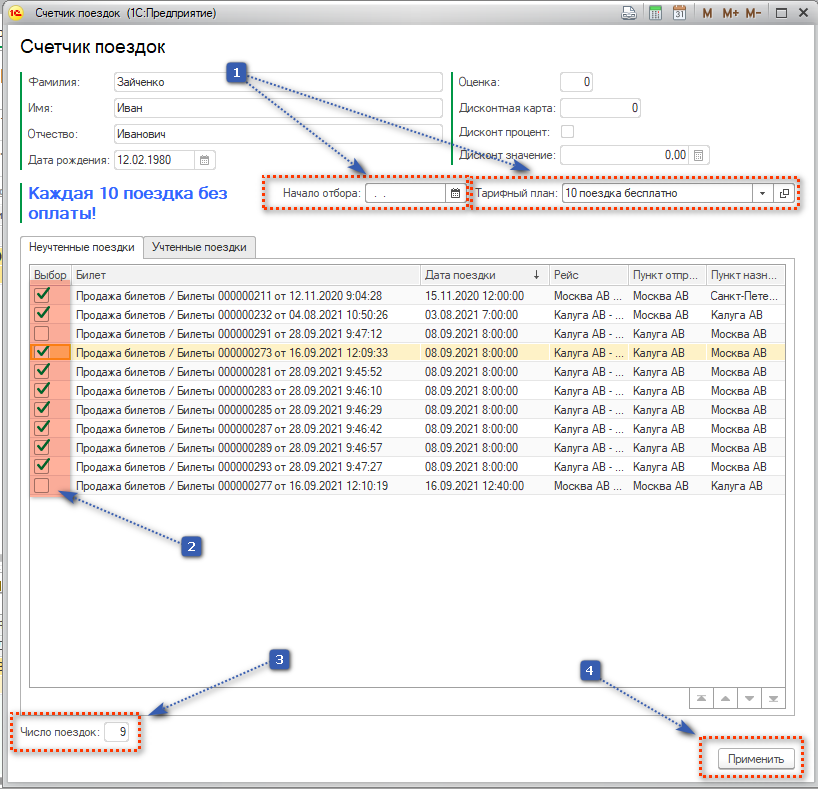Select the Неучтенные поездки tab
Image resolution: width=818 pixels, height=790 pixels.
(82, 247)
